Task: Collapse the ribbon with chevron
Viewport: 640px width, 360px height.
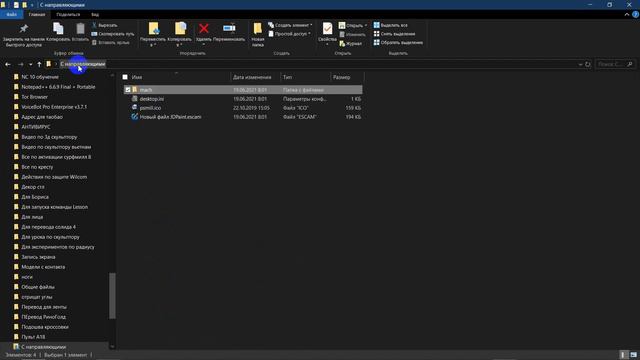Action: pyautogui.click(x=627, y=15)
